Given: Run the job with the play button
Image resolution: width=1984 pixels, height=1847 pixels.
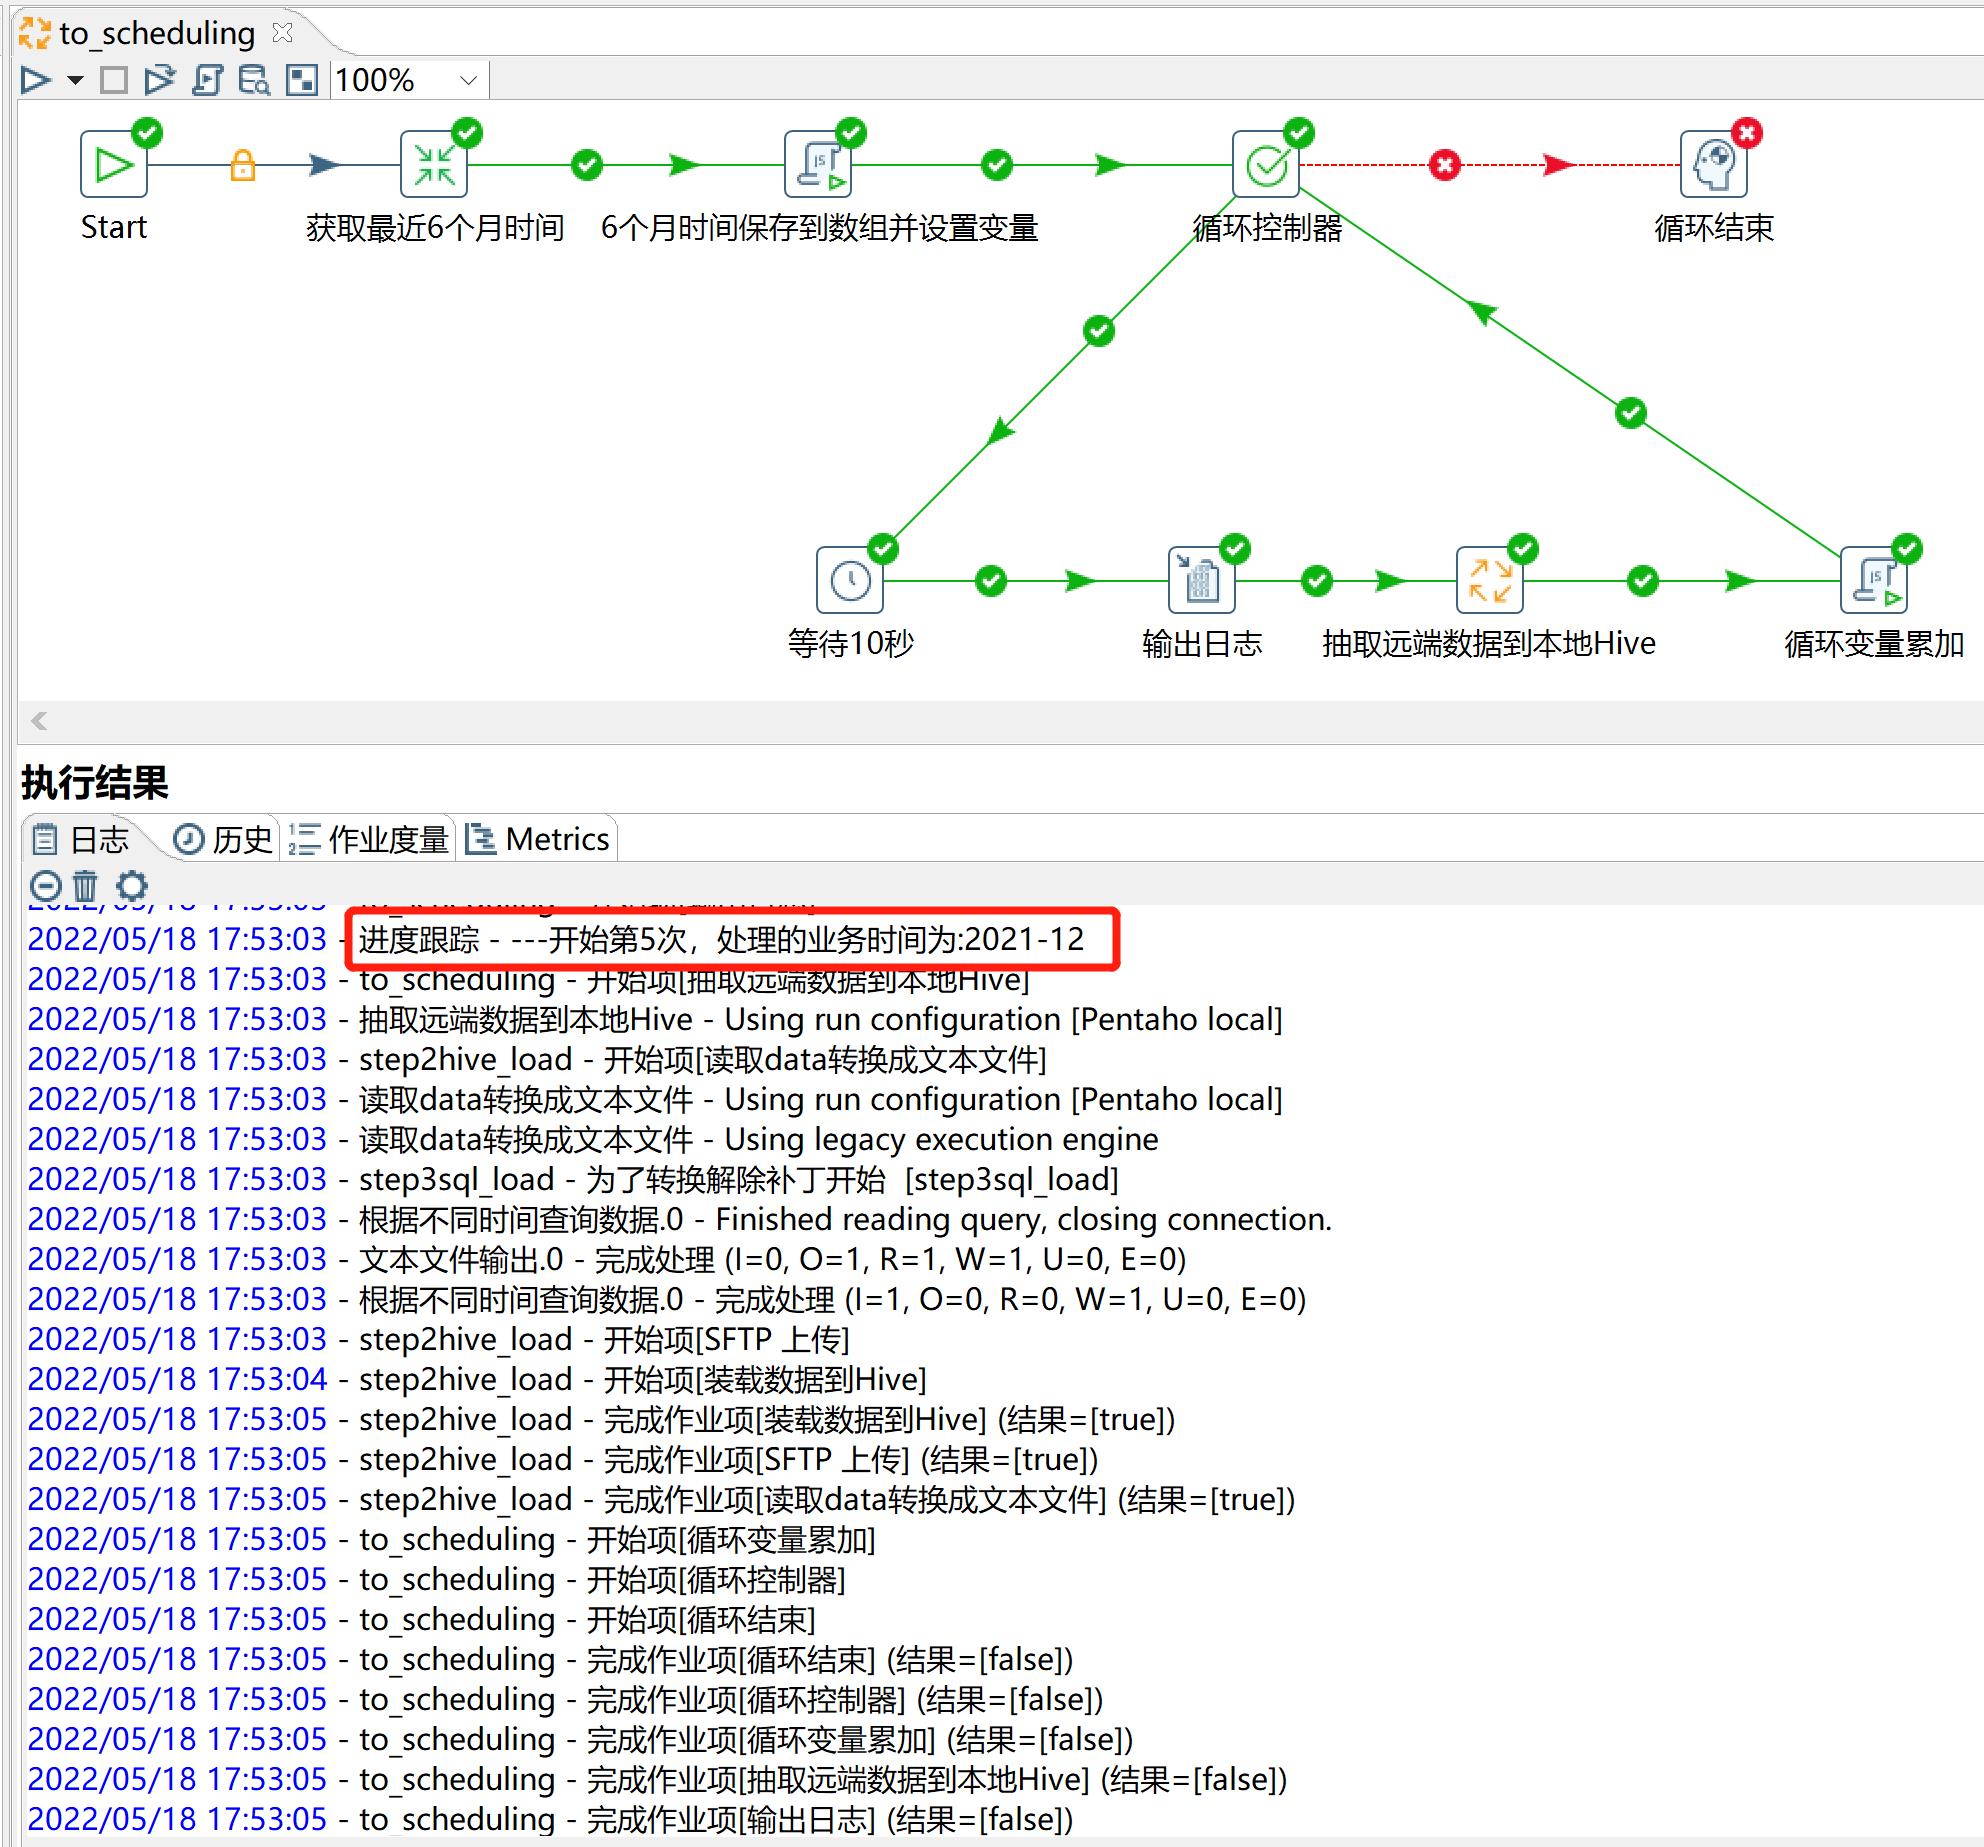Looking at the screenshot, I should click(36, 80).
